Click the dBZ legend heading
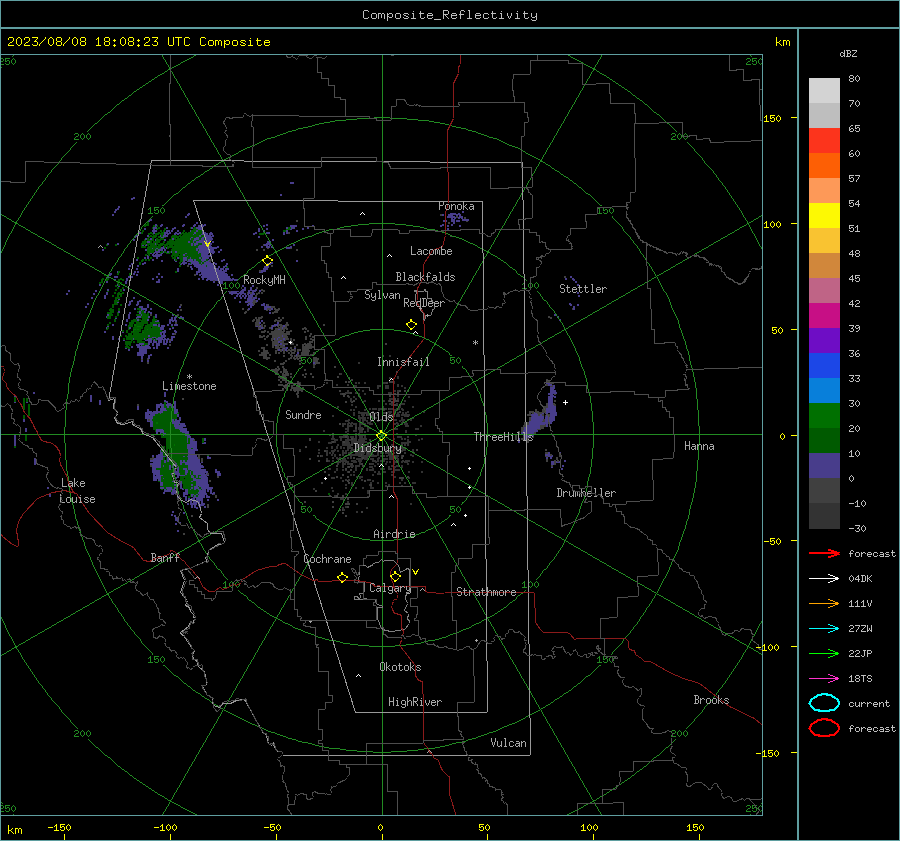 (848, 53)
